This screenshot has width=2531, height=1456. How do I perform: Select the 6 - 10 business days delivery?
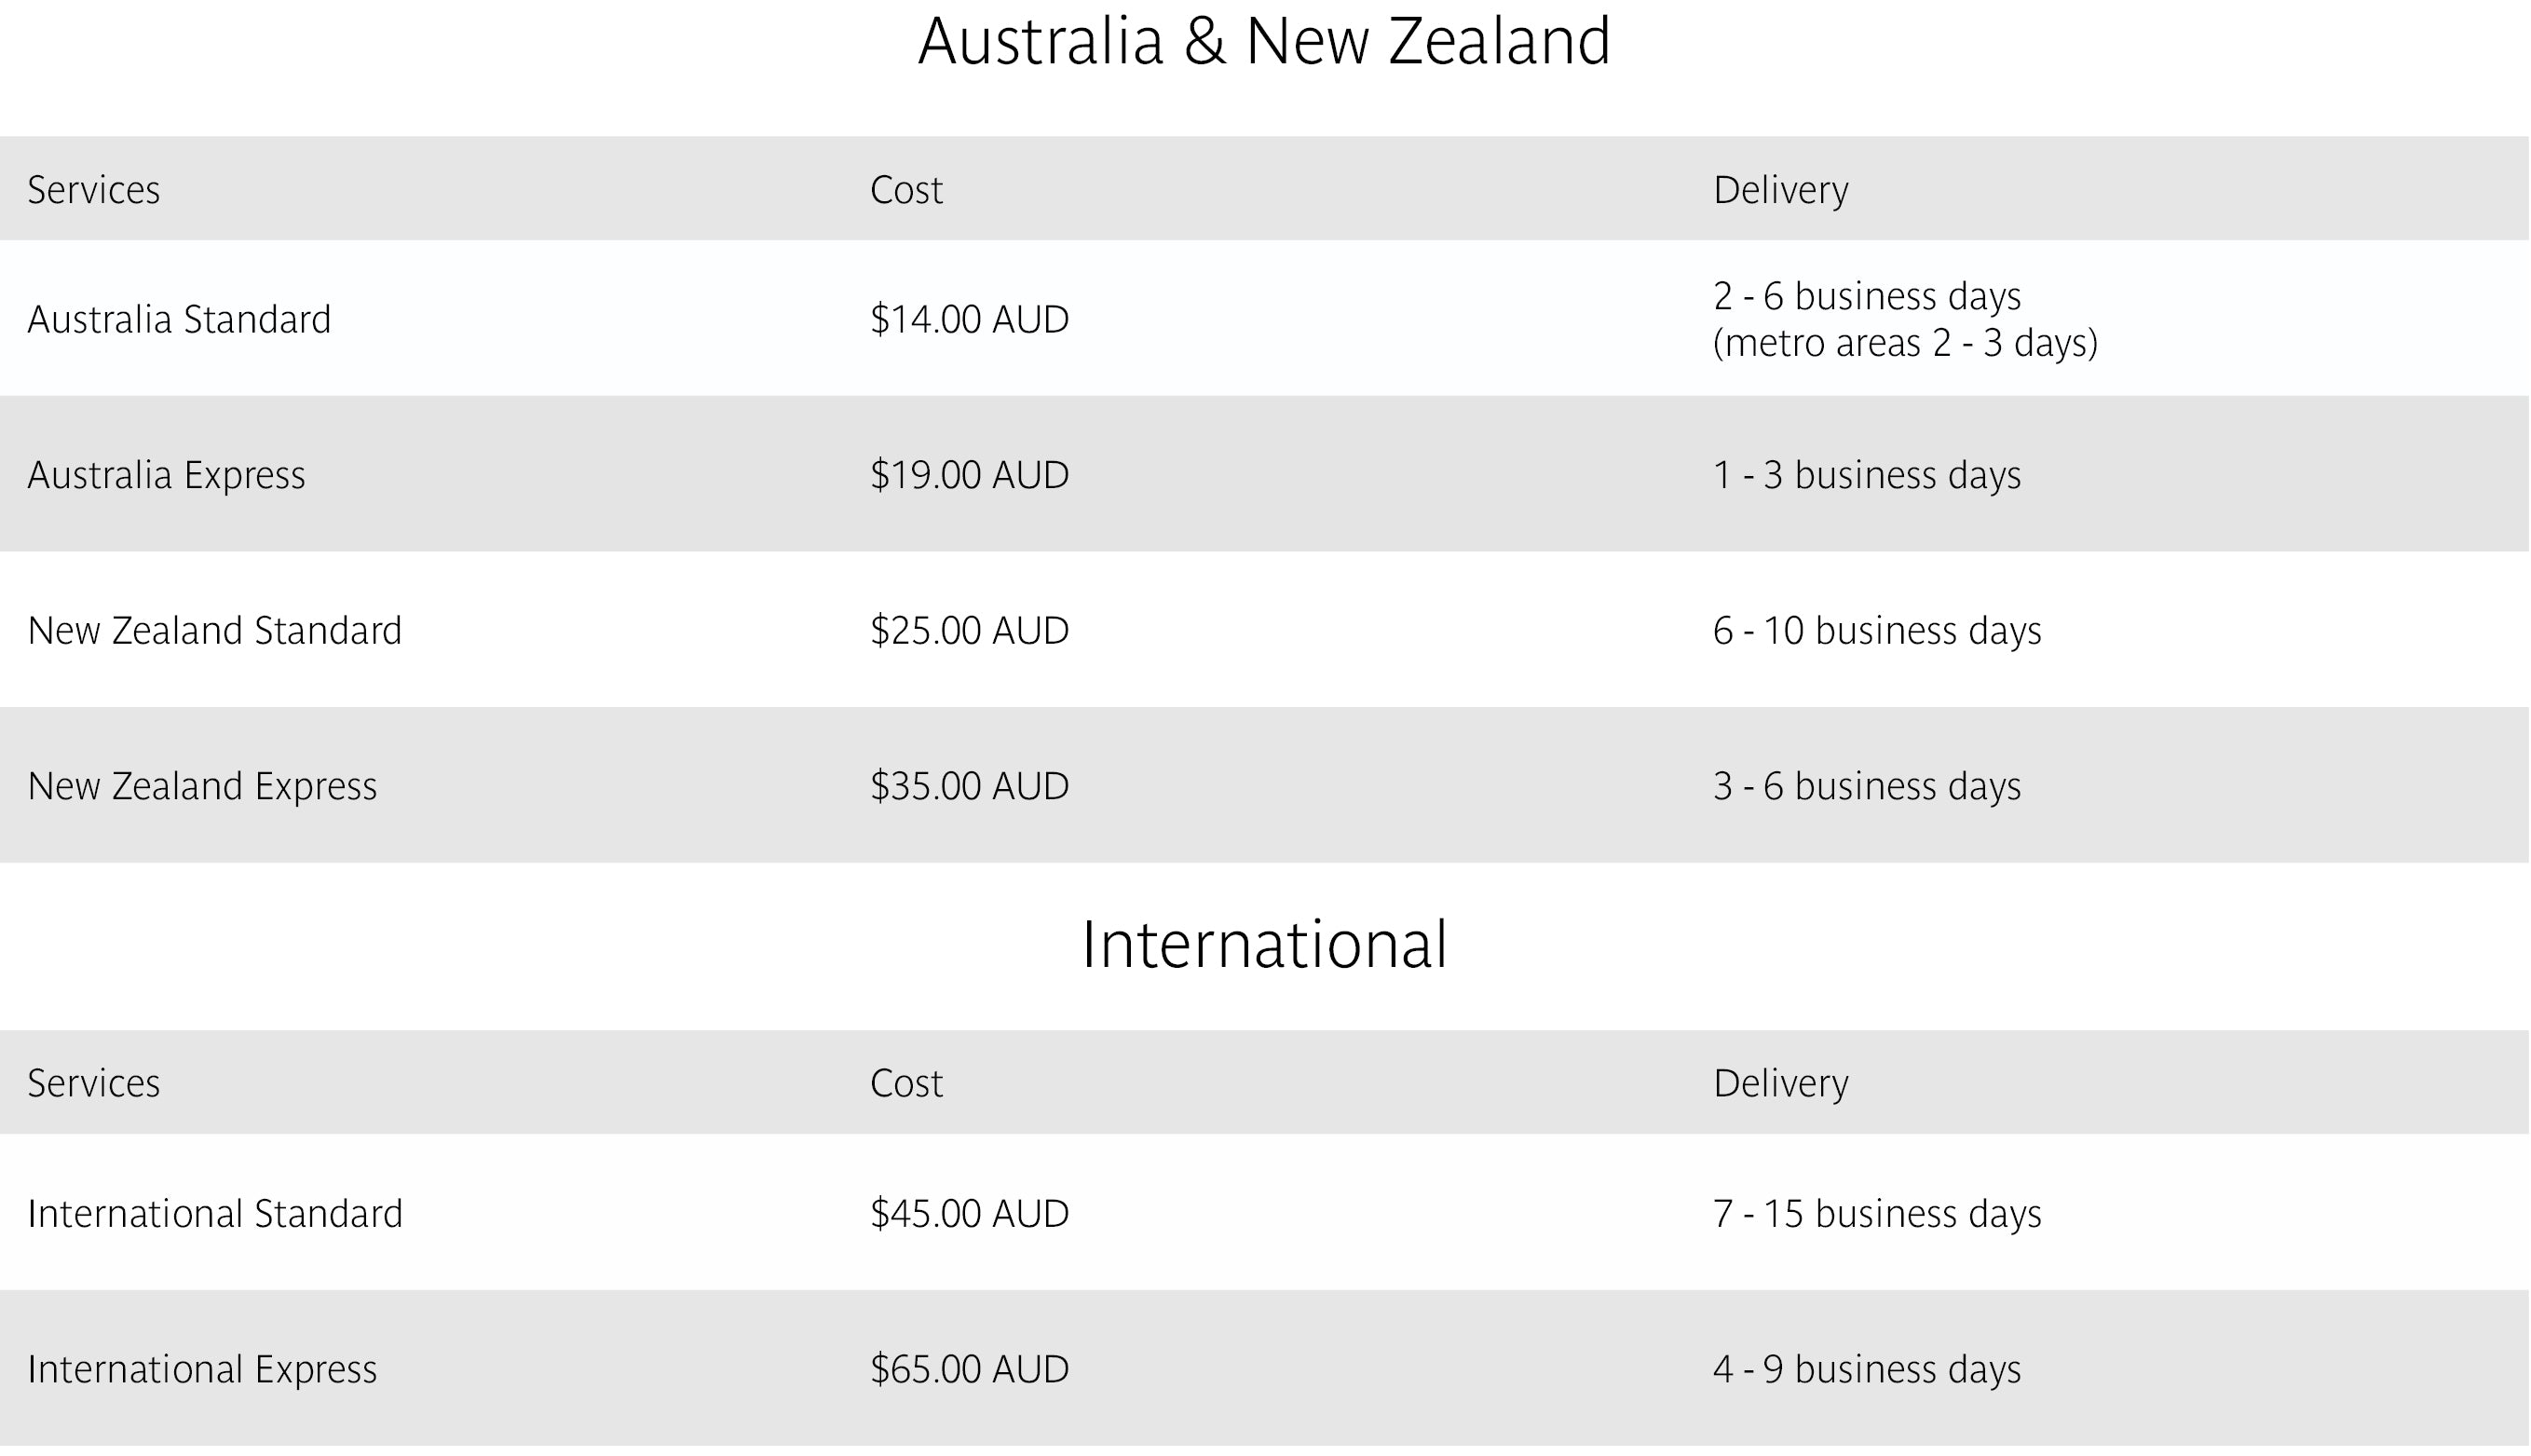point(1876,631)
